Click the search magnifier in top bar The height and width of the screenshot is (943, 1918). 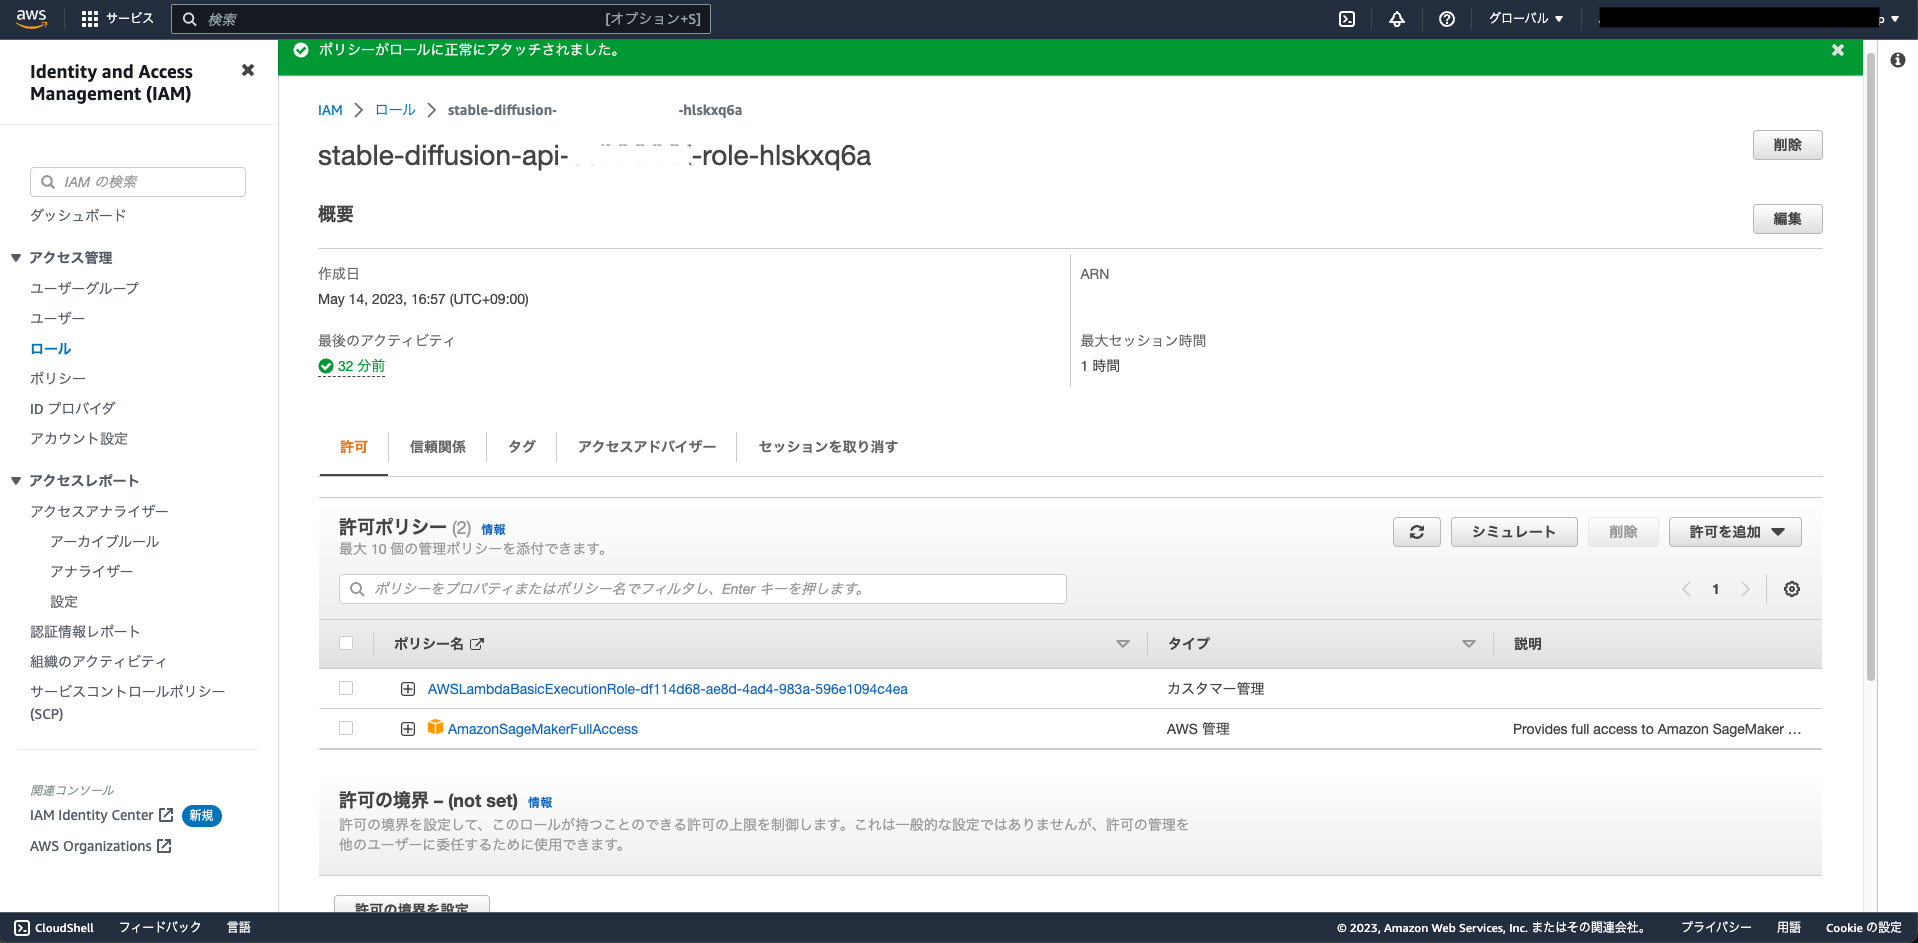(x=189, y=19)
